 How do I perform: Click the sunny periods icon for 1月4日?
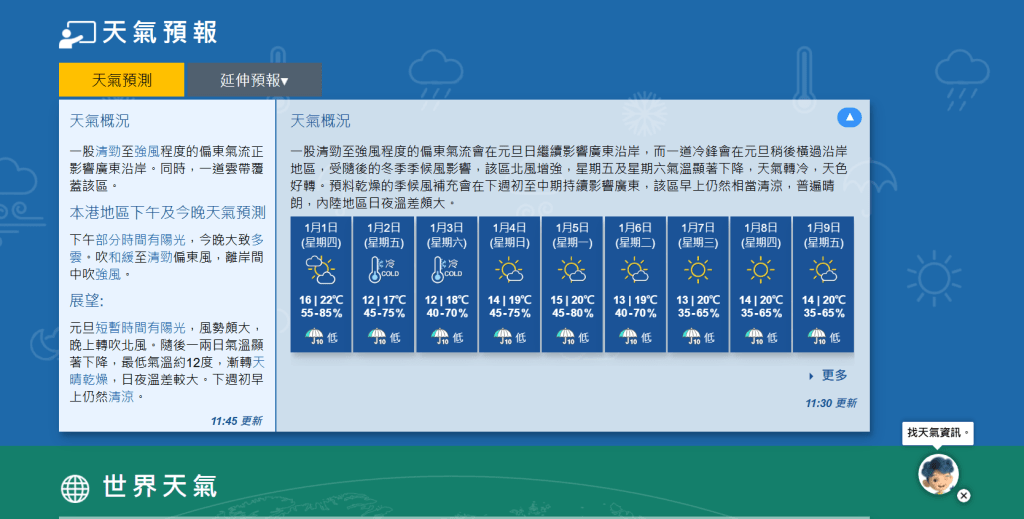click(509, 269)
